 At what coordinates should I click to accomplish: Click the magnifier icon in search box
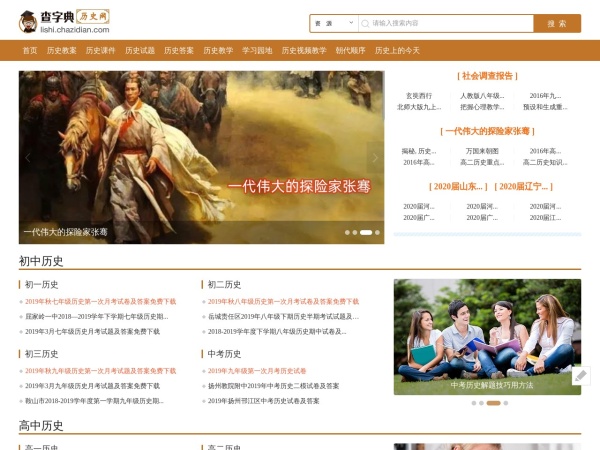tap(365, 23)
